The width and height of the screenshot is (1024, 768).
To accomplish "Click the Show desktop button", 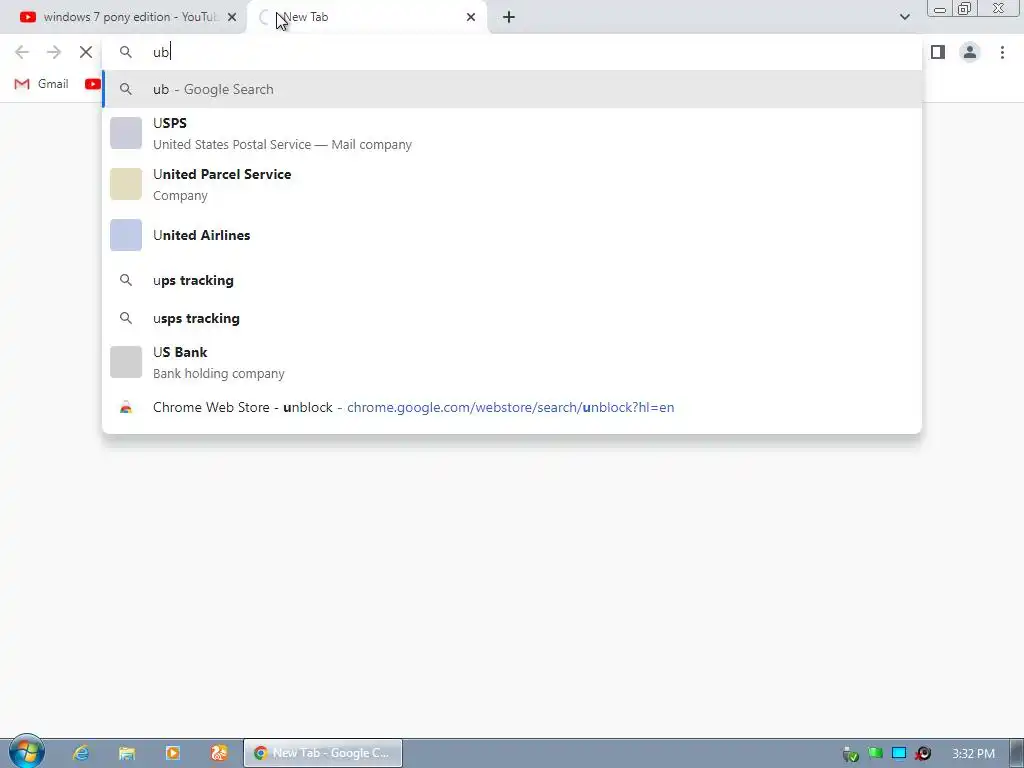I will click(1017, 753).
